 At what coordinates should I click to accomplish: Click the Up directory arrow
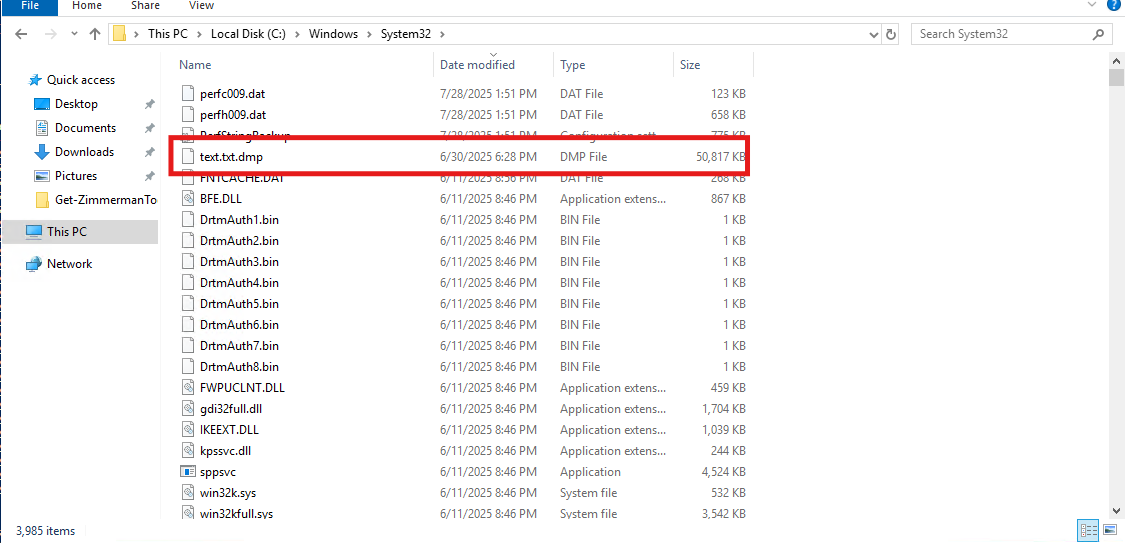[x=95, y=34]
